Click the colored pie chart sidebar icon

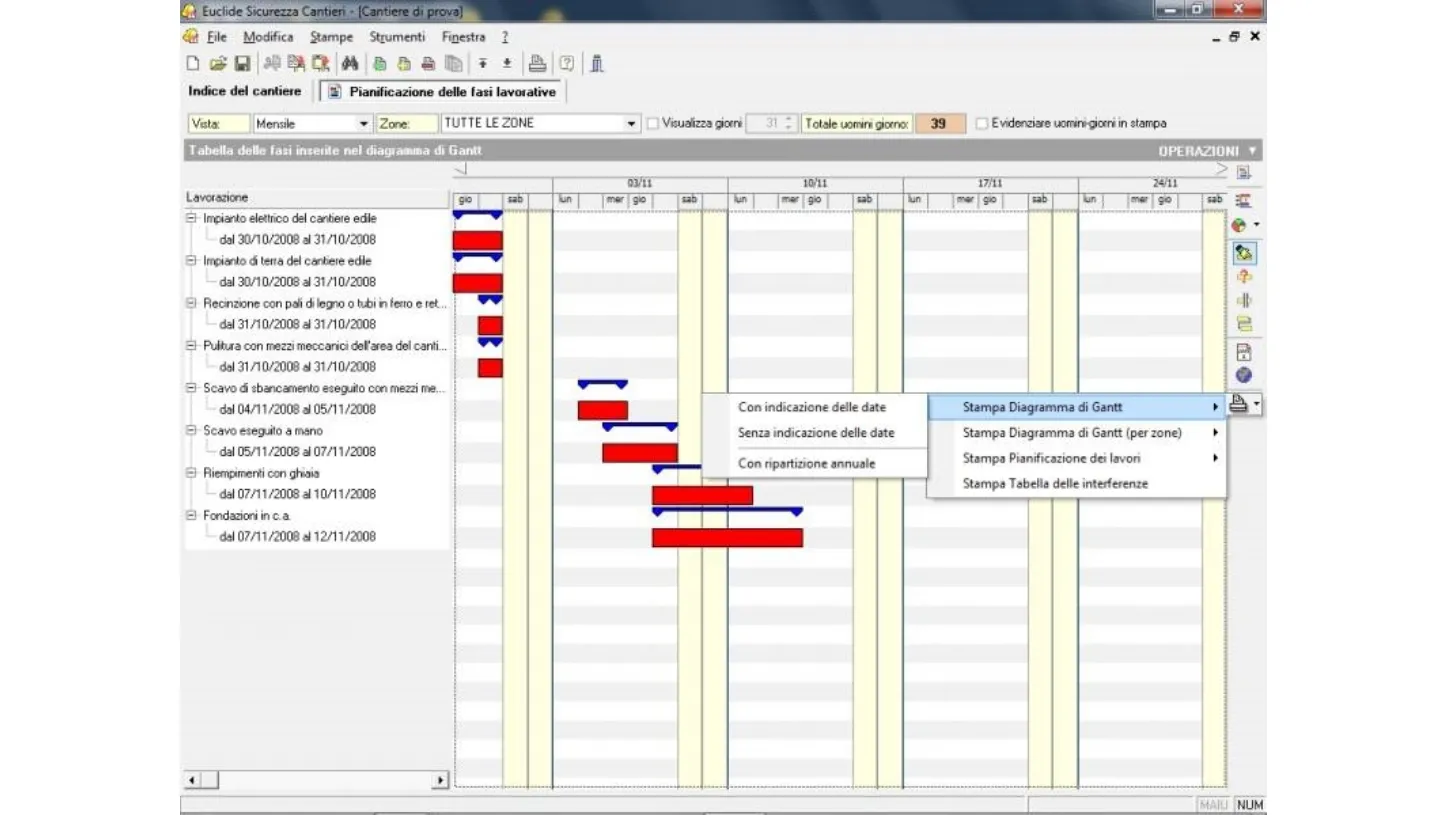coord(1240,225)
